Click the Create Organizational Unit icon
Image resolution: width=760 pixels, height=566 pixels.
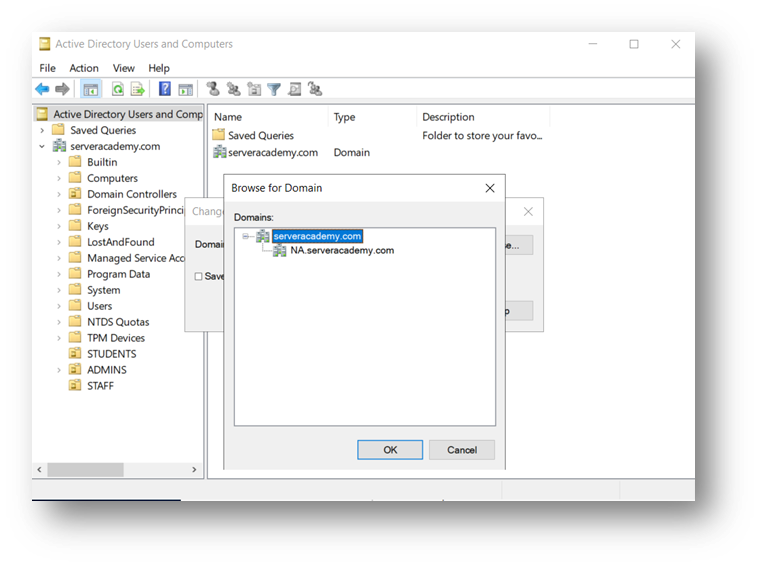pos(254,89)
